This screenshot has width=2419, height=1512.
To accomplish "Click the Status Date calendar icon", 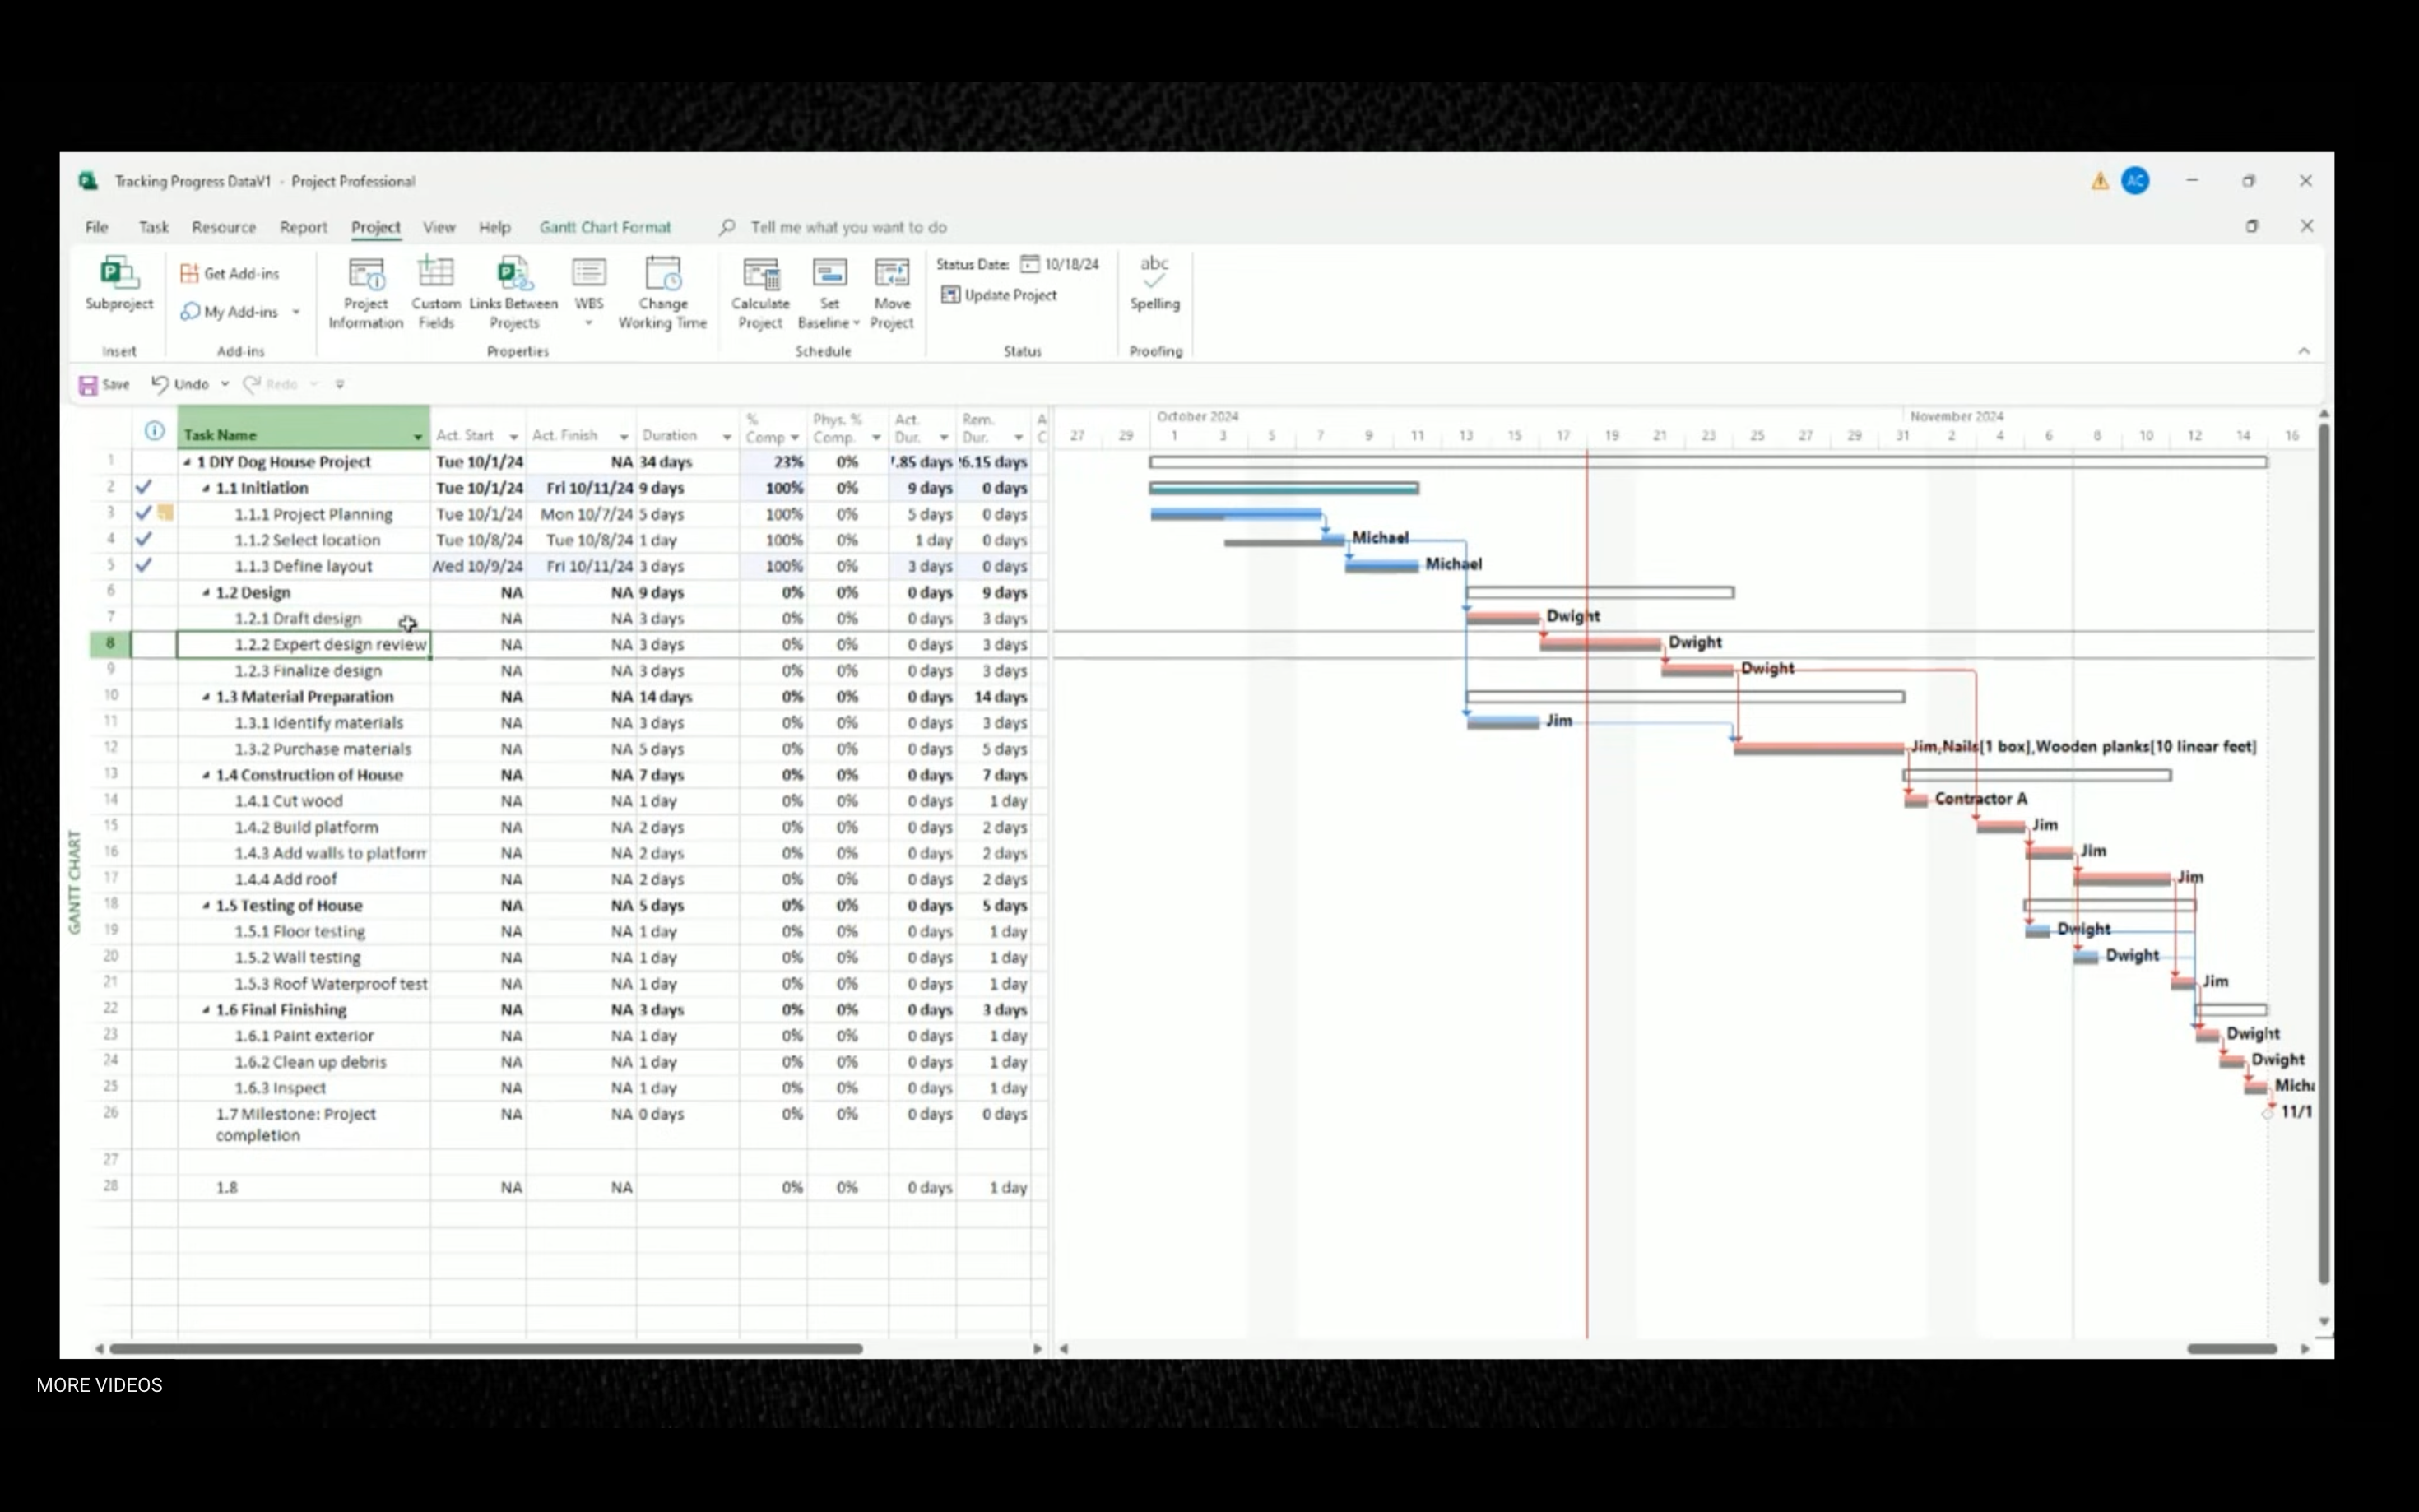I will click(x=1029, y=264).
